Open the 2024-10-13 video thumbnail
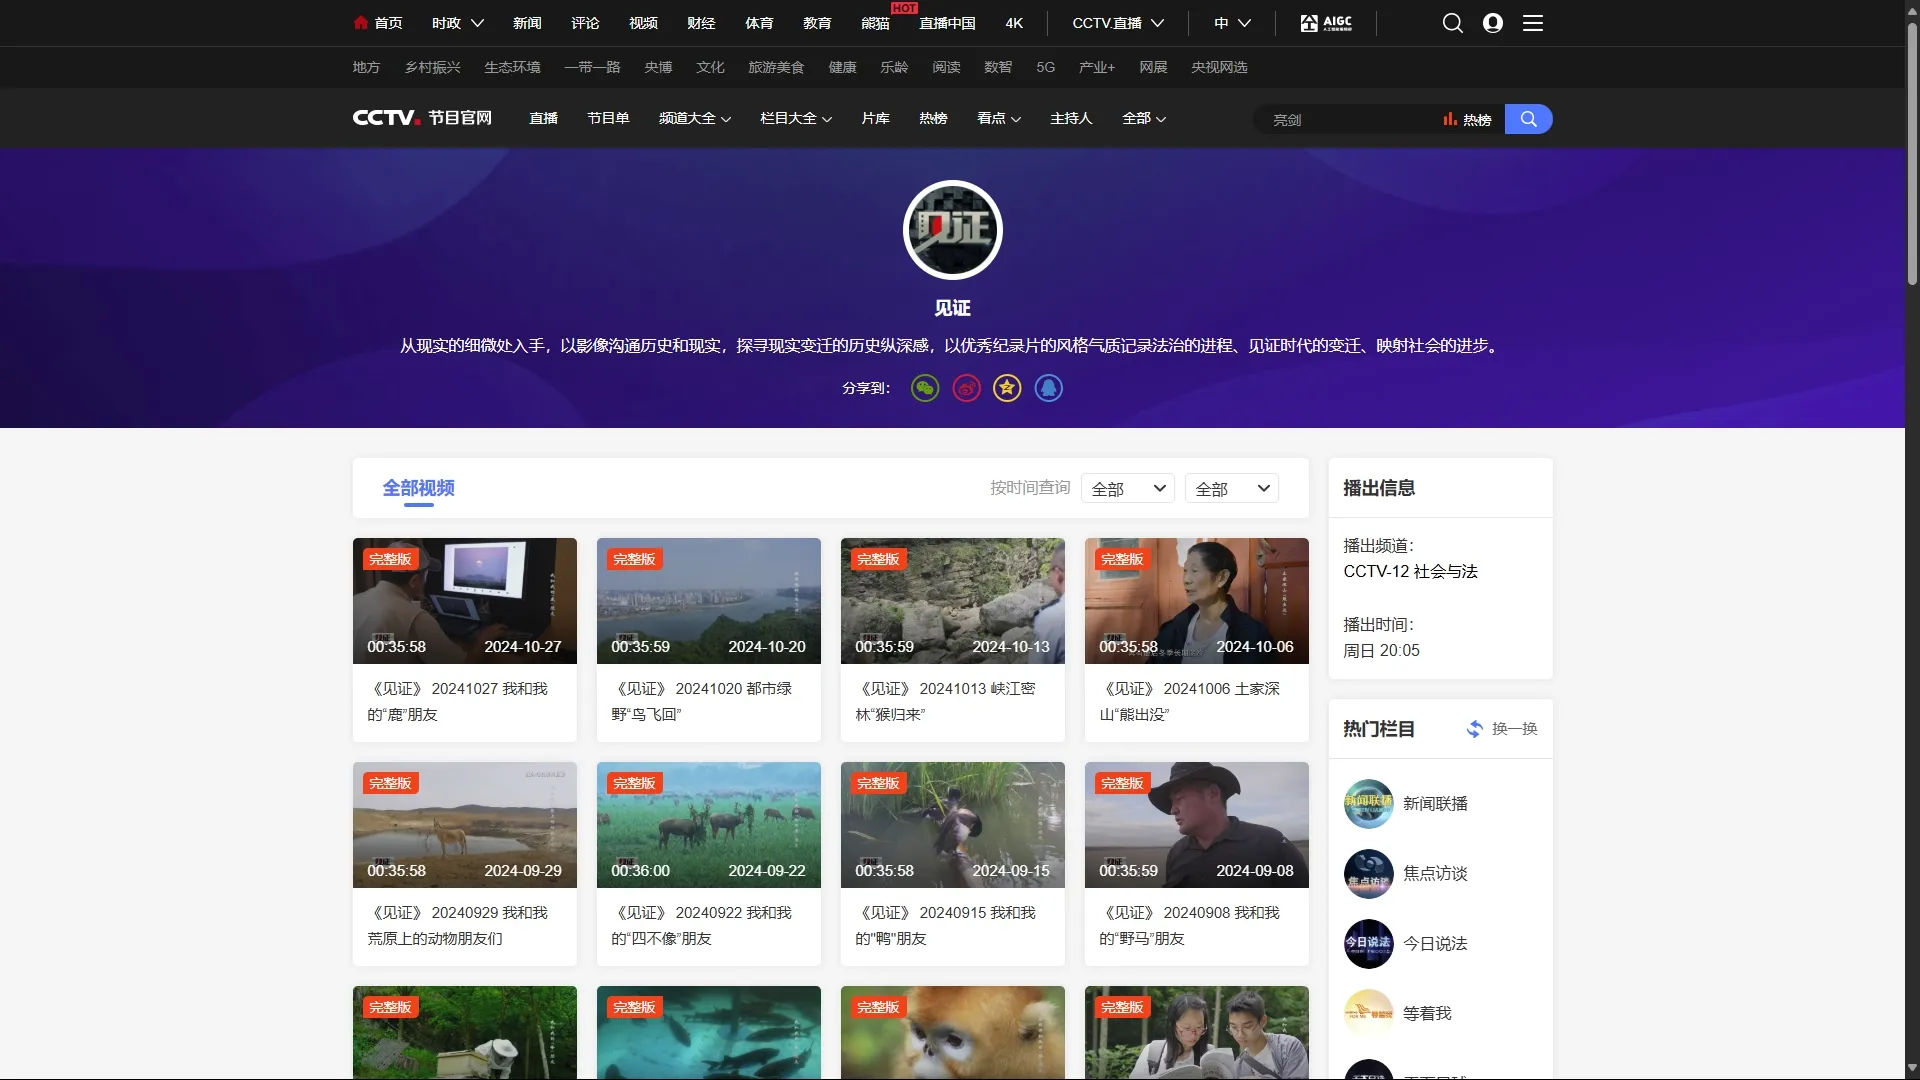 [x=952, y=601]
